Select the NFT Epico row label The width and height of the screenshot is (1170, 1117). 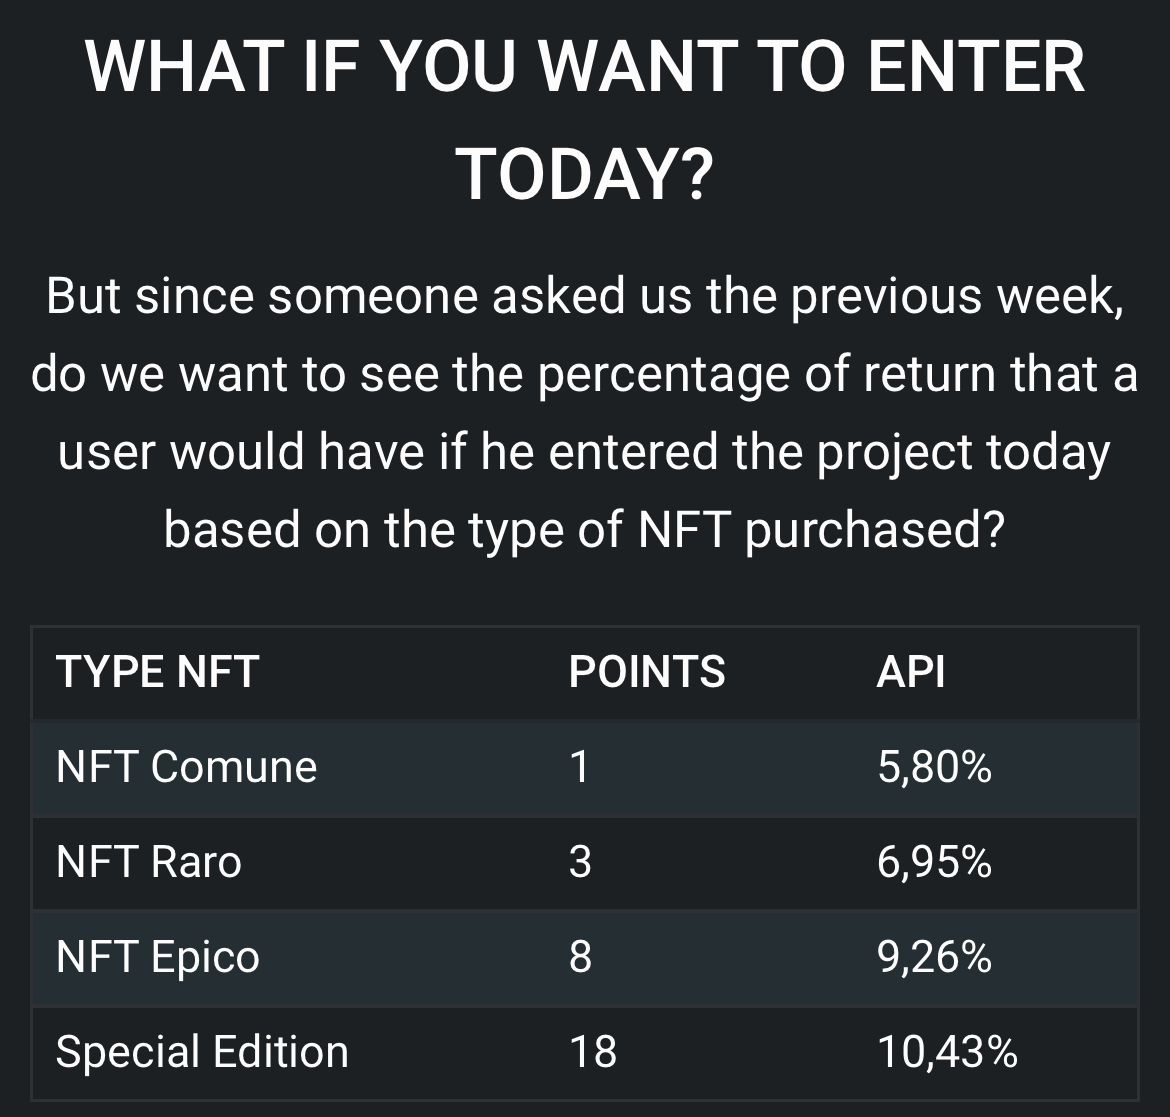pos(157,957)
